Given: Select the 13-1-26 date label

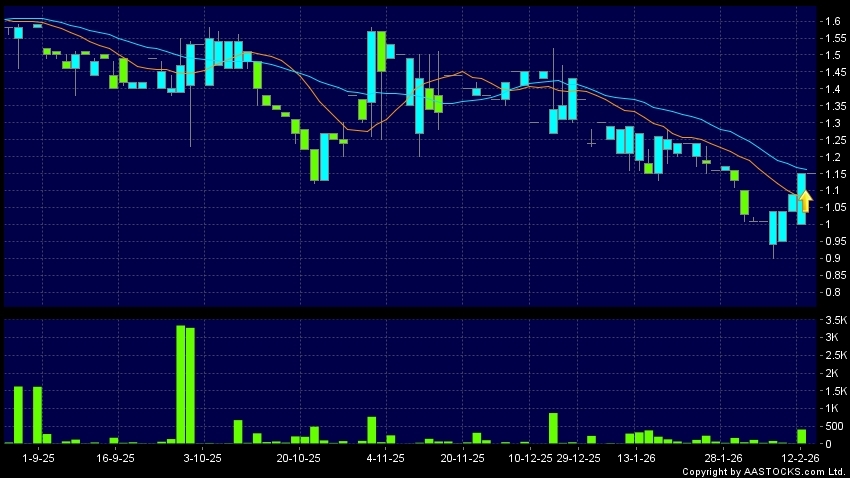Looking at the screenshot, I should 636,457.
